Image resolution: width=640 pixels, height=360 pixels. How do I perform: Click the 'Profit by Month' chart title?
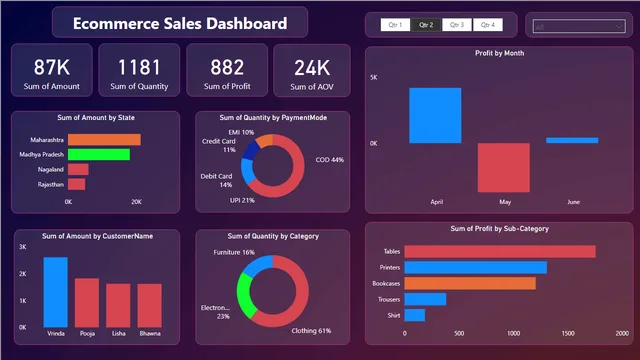499,53
